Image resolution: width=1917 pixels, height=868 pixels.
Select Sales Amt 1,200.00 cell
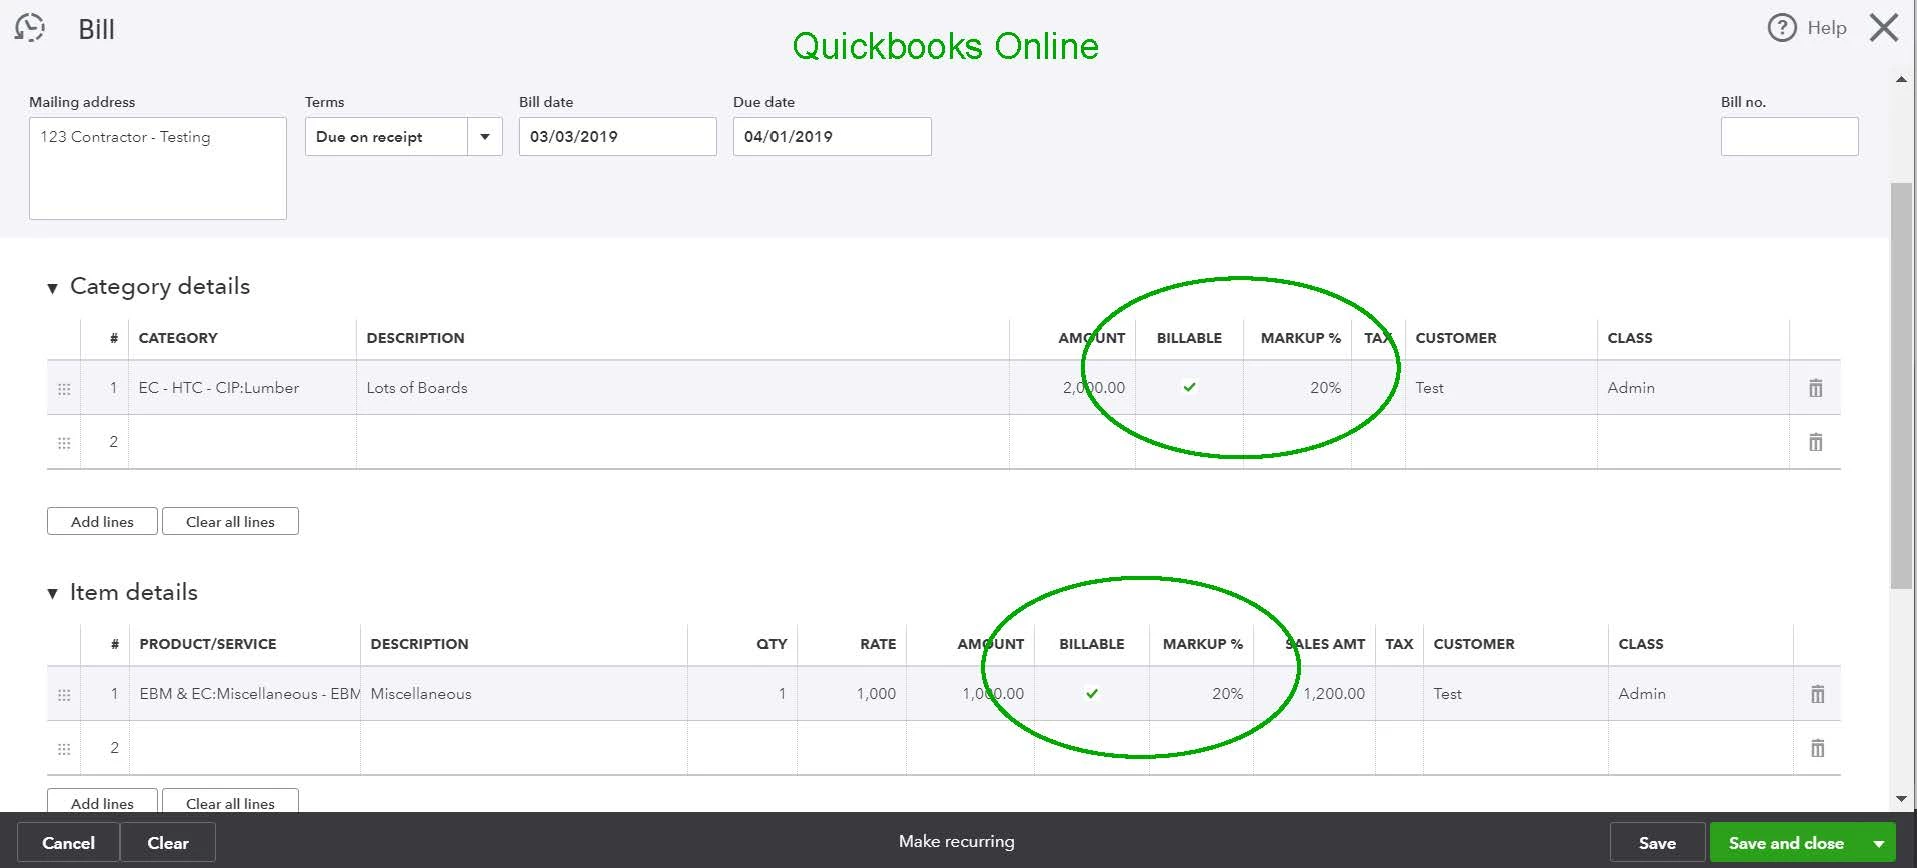tap(1314, 694)
